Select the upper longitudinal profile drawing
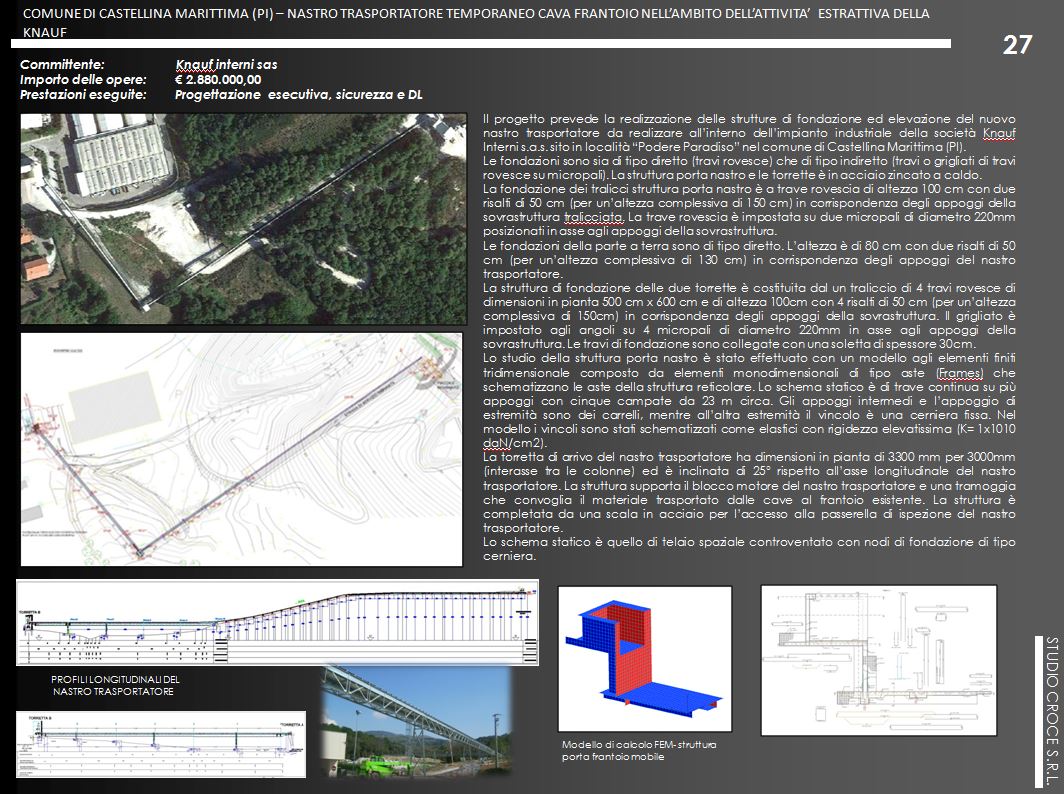Screen dimensions: 1064x794 pyautogui.click(x=278, y=622)
